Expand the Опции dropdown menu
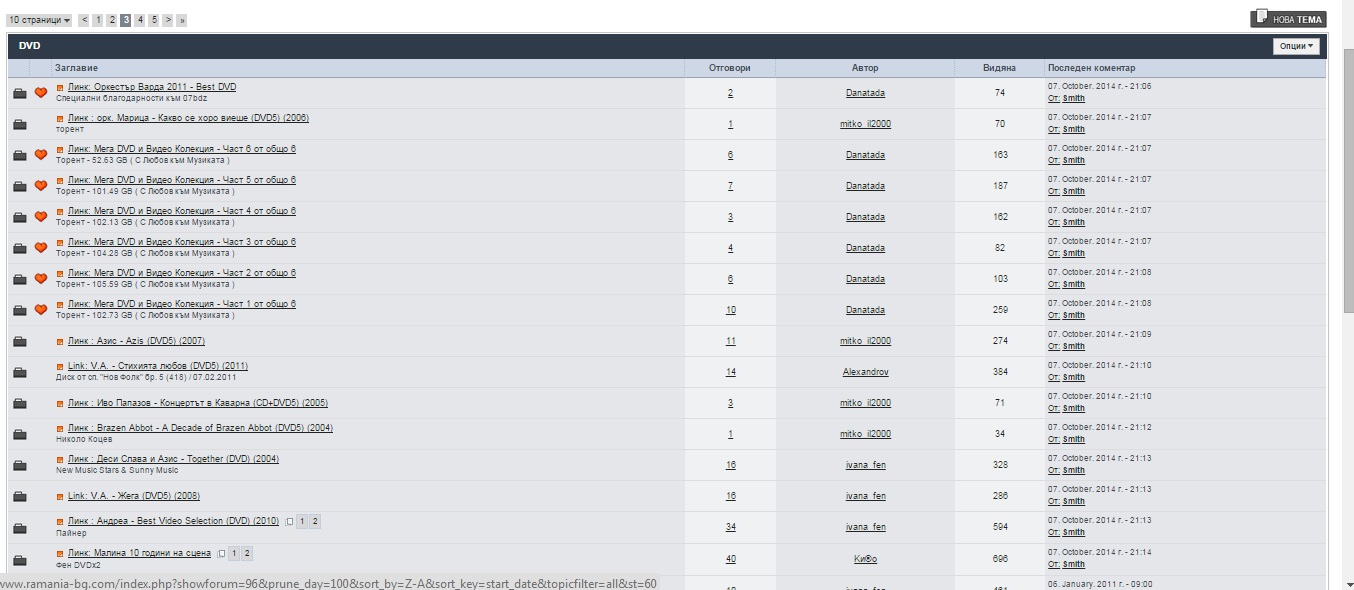 point(1297,46)
